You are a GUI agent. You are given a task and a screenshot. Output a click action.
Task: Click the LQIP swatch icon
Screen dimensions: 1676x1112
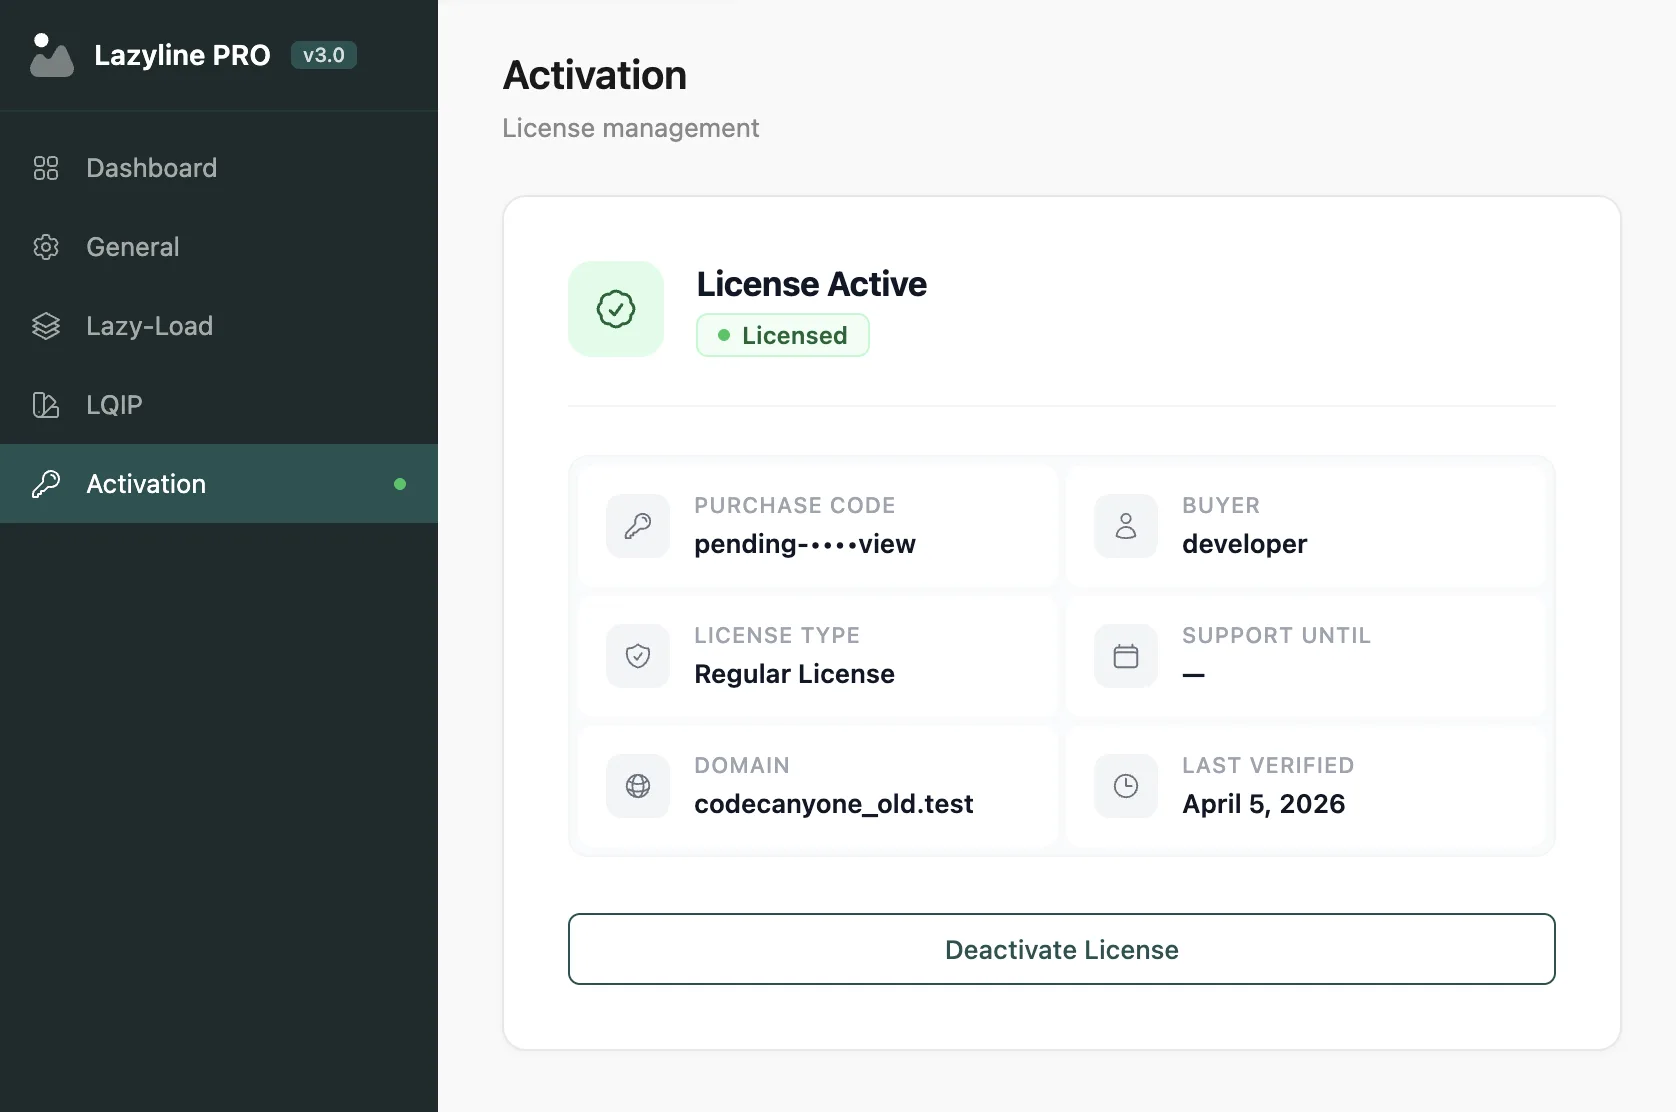pyautogui.click(x=46, y=405)
